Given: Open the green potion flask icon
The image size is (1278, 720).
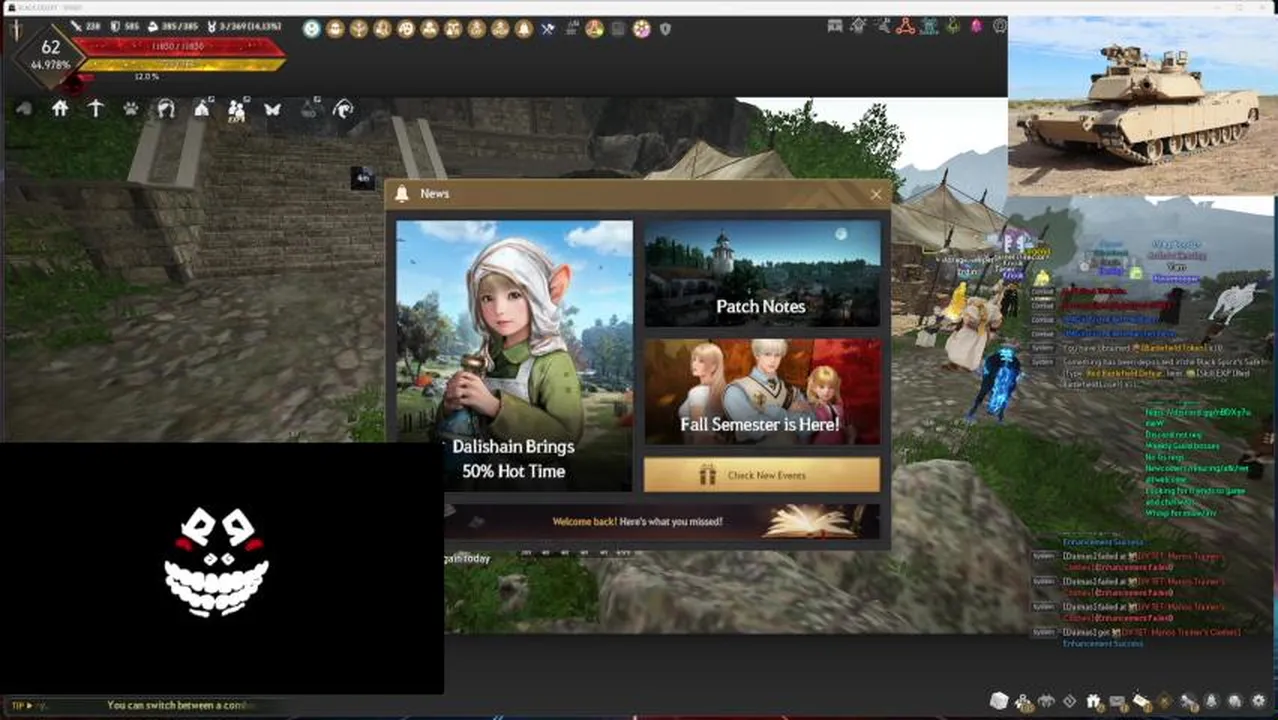Looking at the screenshot, I should [953, 27].
